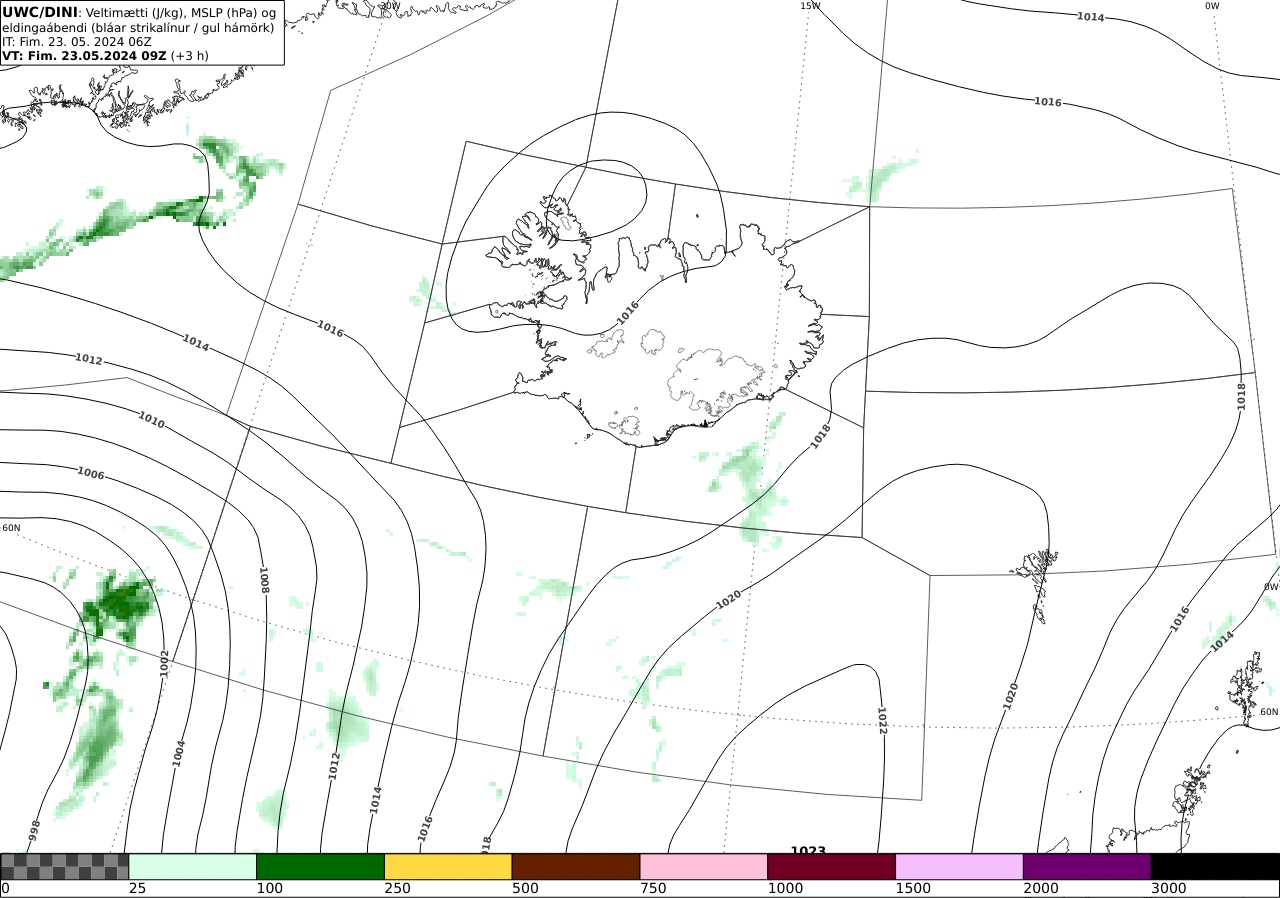Pick the dark green 100–250 legend swatch
The width and height of the screenshot is (1280, 898).
point(321,866)
